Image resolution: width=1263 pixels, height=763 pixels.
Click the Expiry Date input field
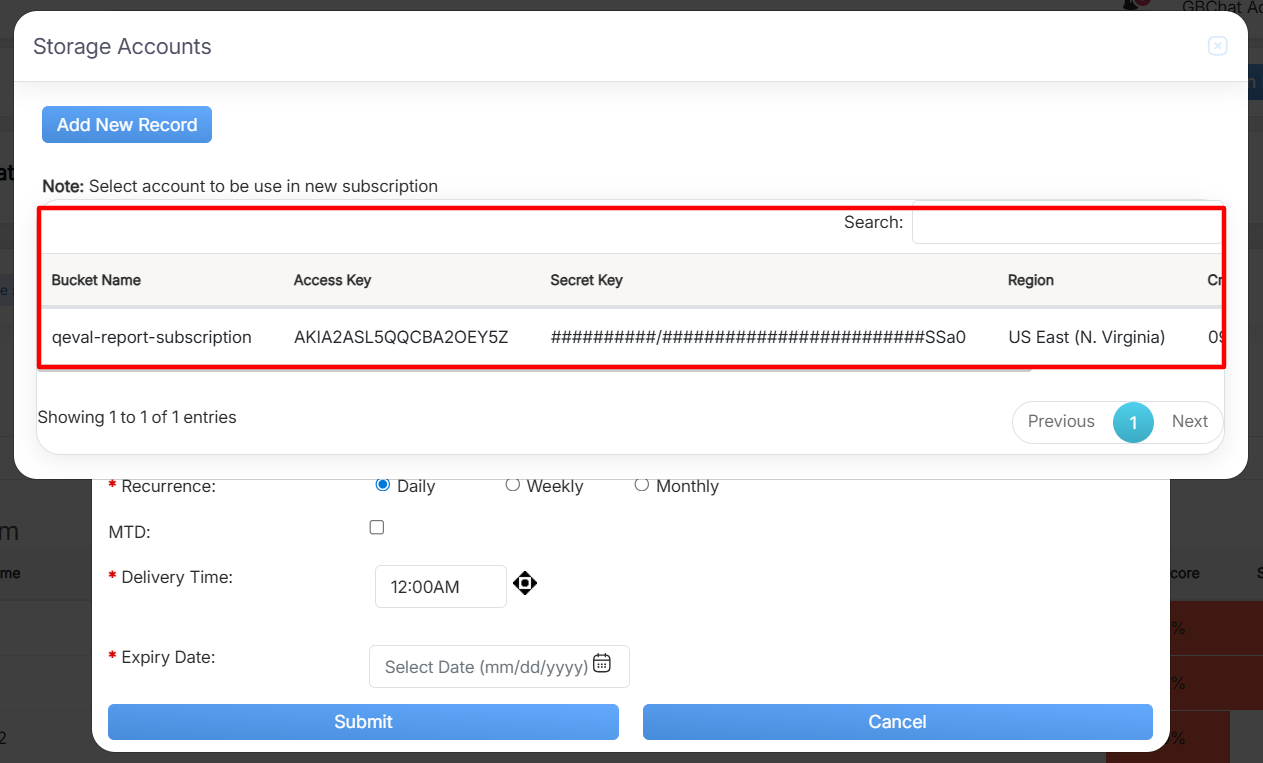point(499,666)
